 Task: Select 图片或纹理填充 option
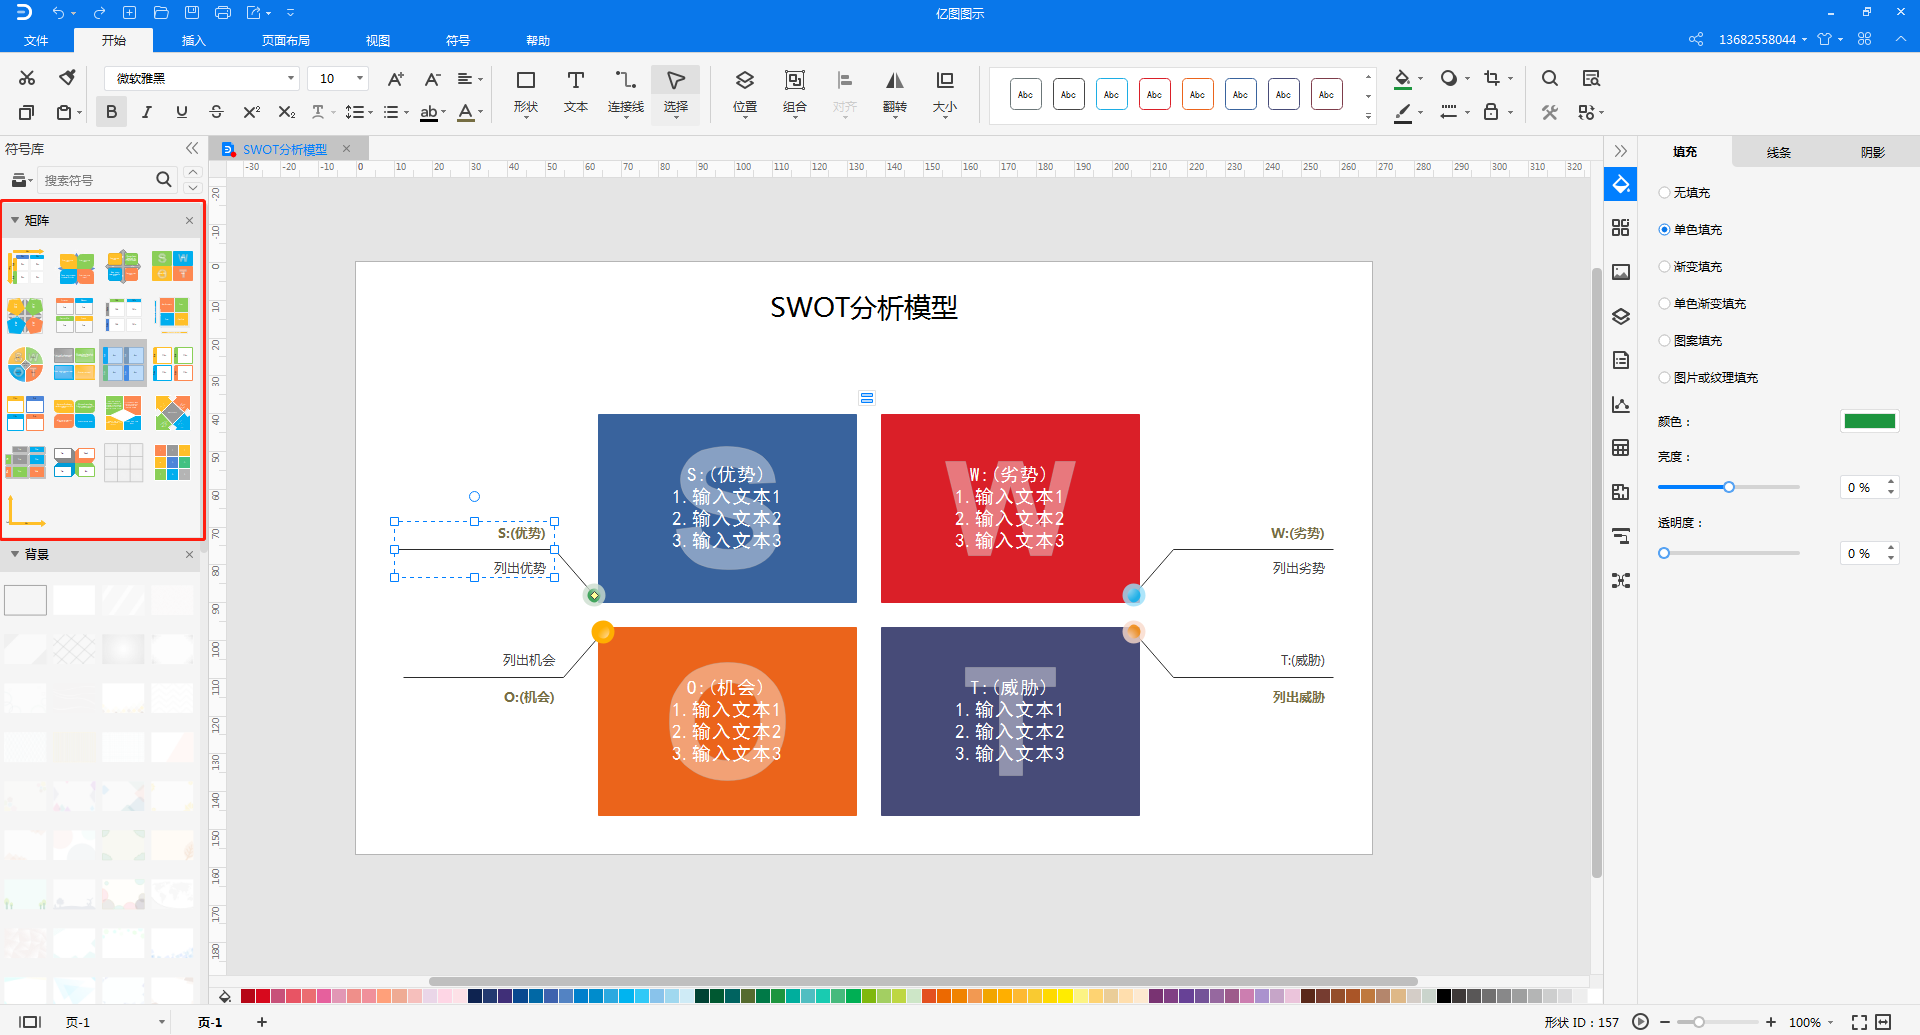[1709, 377]
